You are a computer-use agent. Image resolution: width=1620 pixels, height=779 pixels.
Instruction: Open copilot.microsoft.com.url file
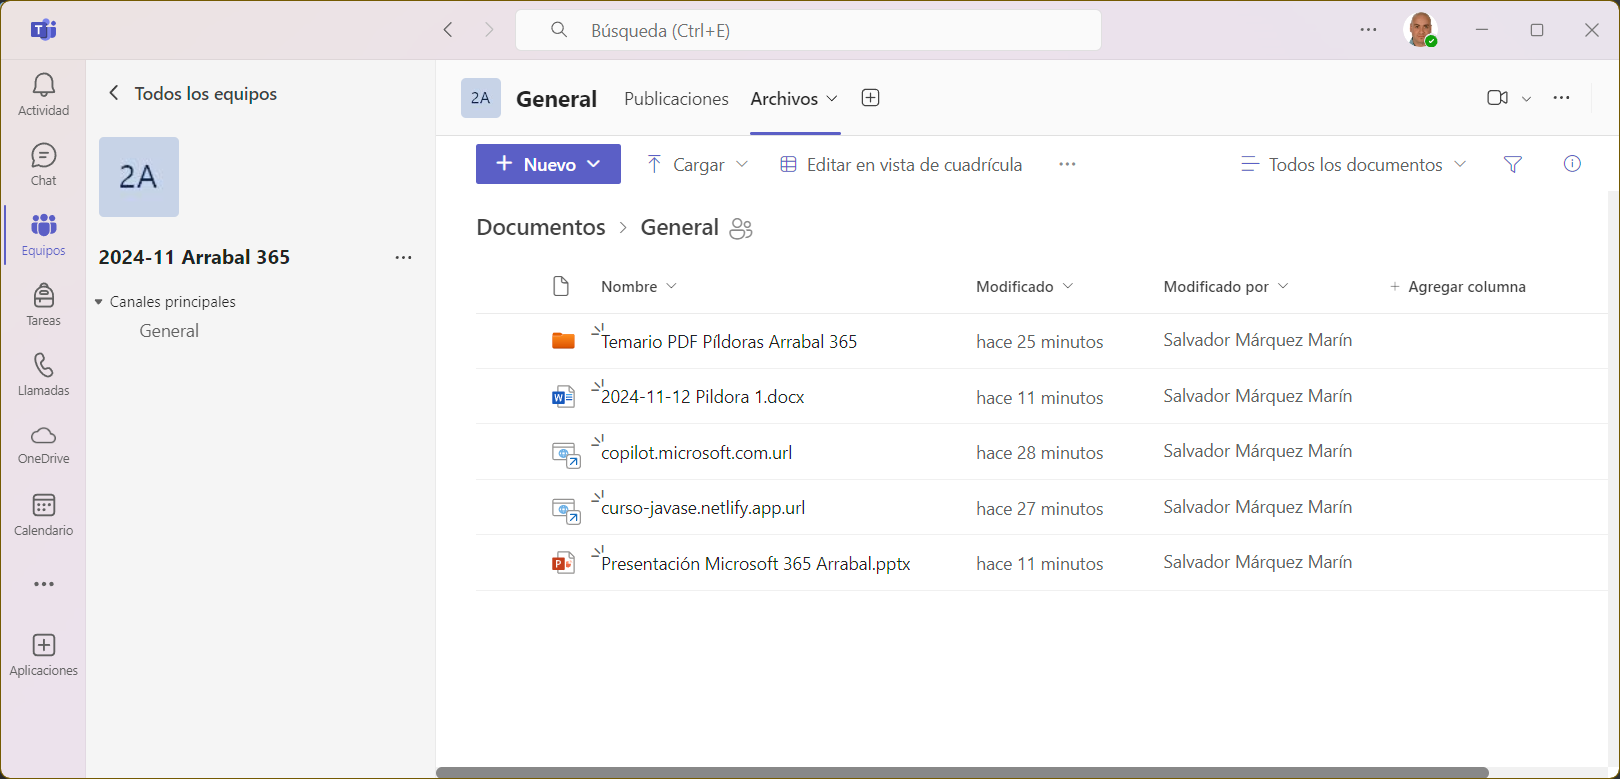[697, 452]
